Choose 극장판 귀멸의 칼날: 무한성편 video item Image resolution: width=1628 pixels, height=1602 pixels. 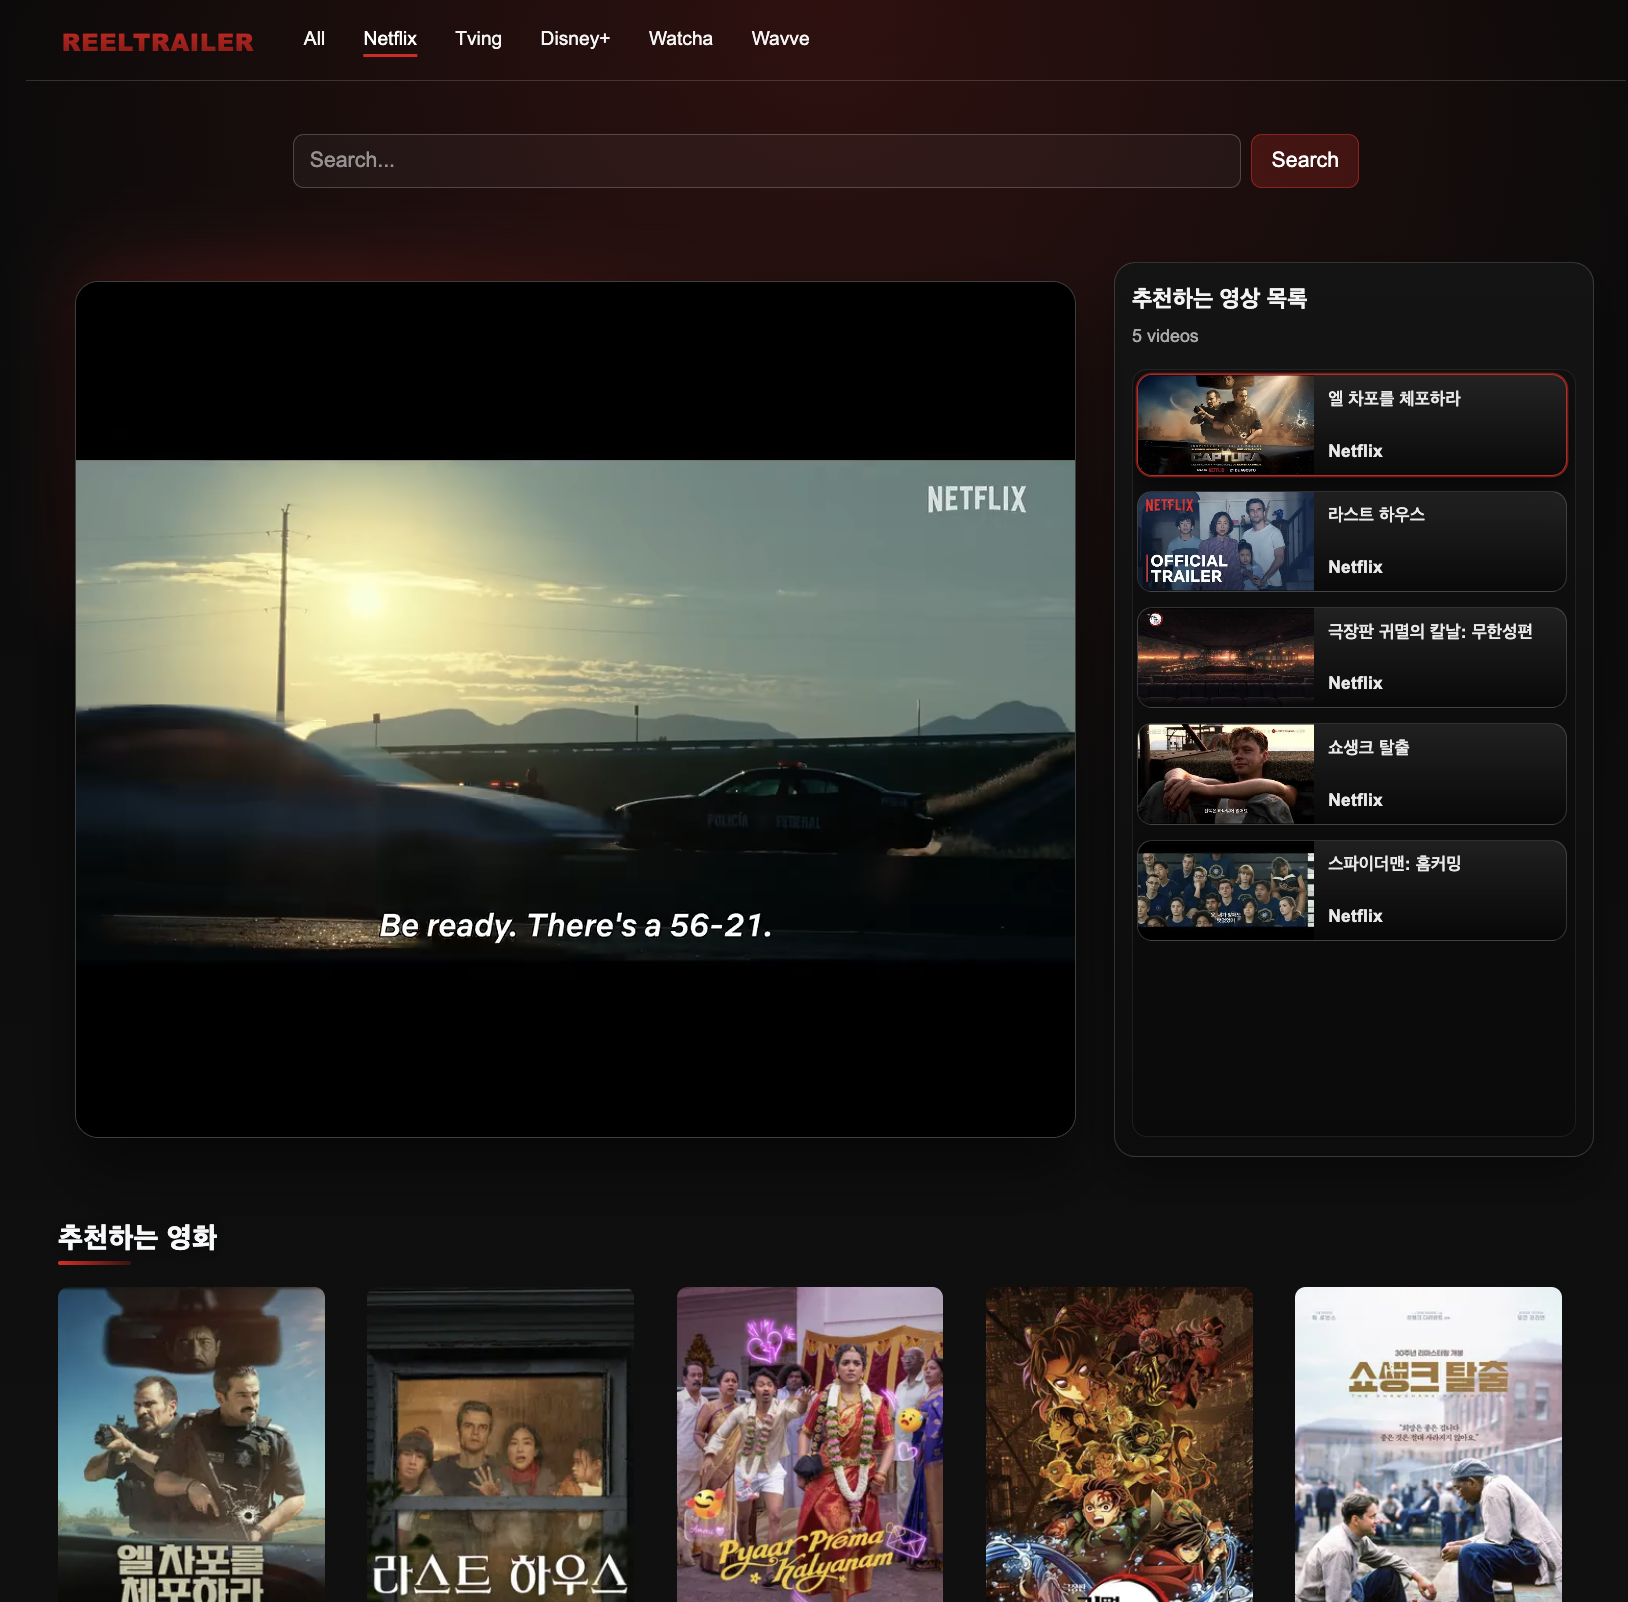point(1352,657)
